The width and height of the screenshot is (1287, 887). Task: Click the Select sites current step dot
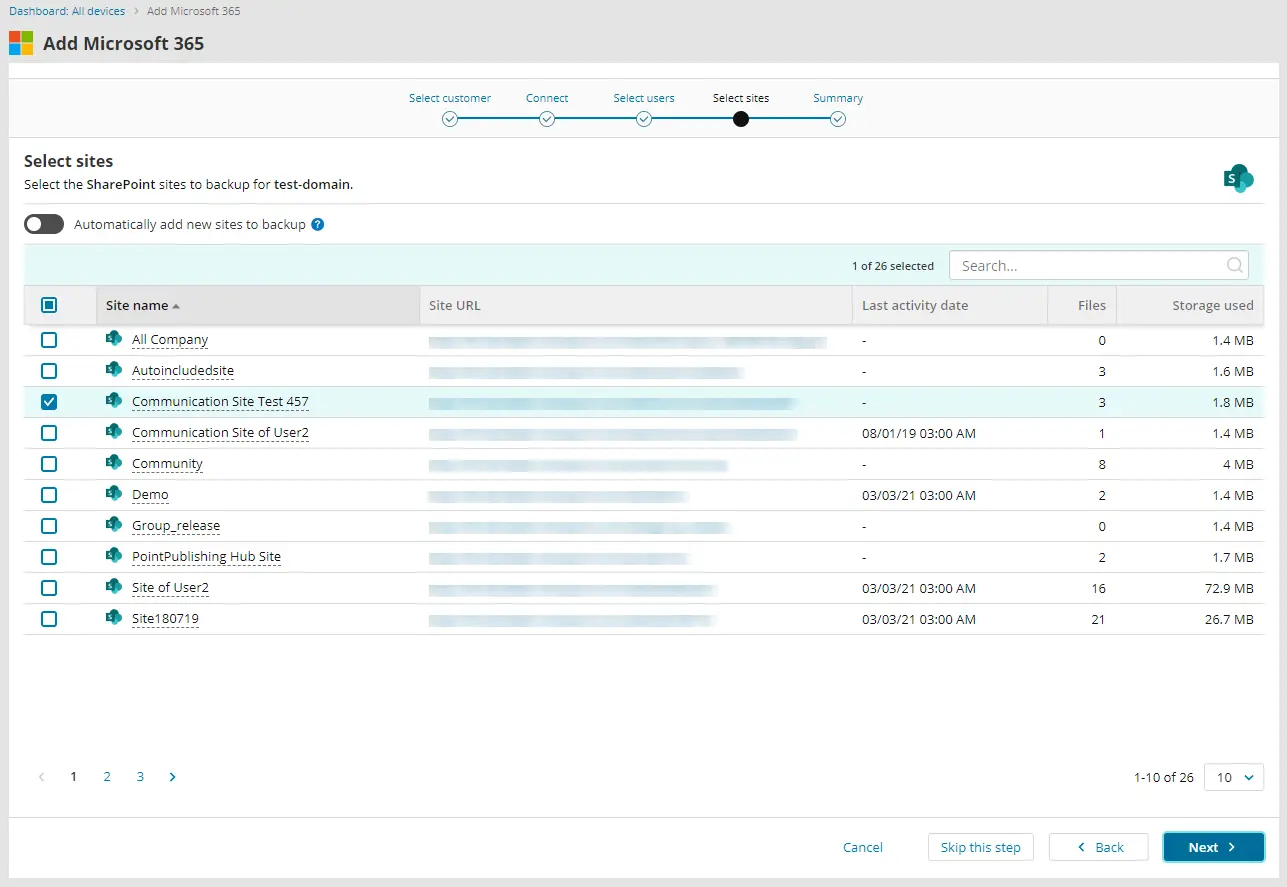[x=741, y=119]
